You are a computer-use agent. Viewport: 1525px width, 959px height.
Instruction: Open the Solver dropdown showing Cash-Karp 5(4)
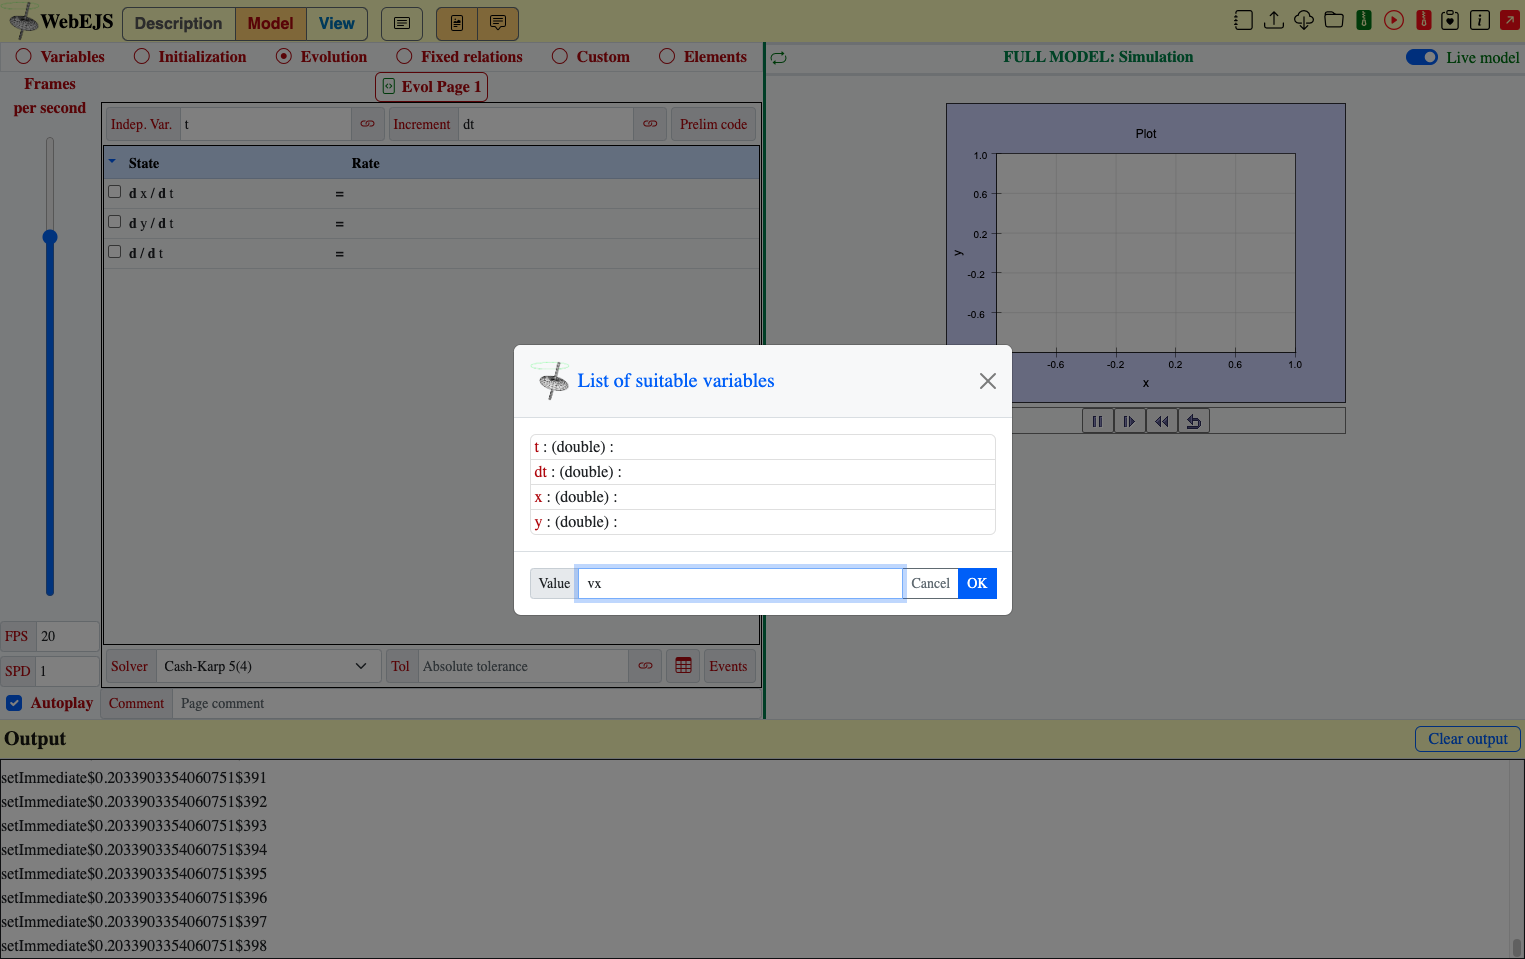pyautogui.click(x=267, y=666)
